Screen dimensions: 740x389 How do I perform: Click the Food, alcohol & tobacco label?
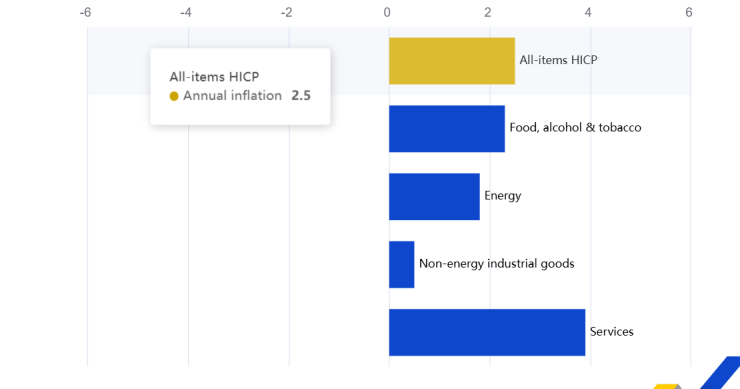tap(575, 127)
